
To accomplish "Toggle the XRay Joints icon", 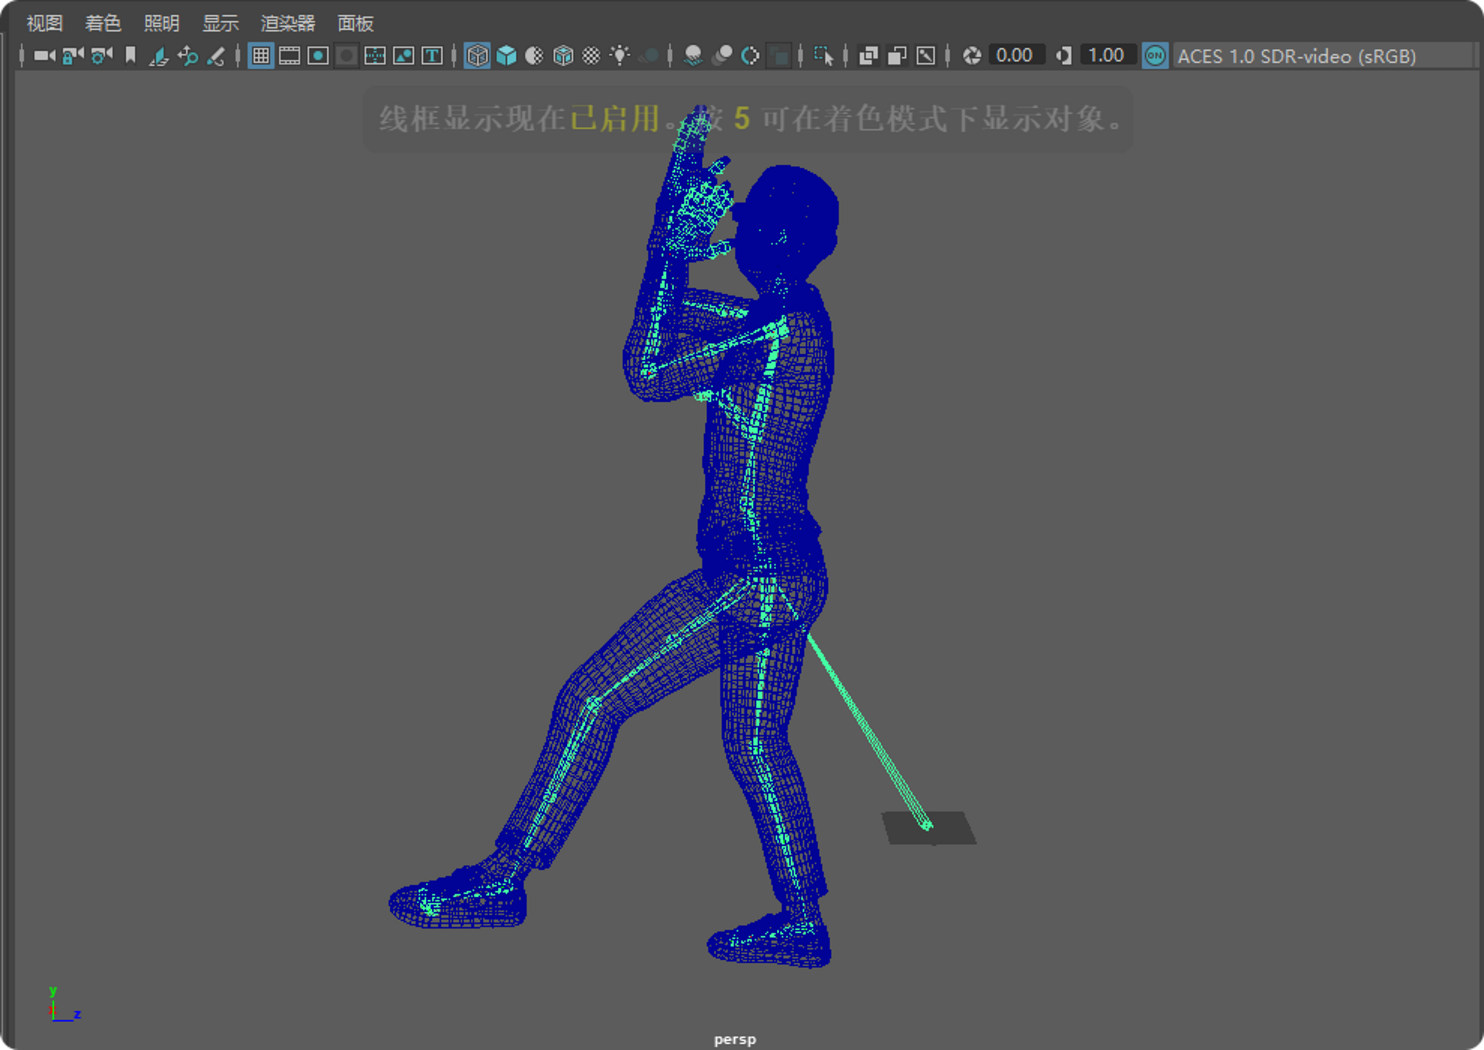I will (x=926, y=56).
